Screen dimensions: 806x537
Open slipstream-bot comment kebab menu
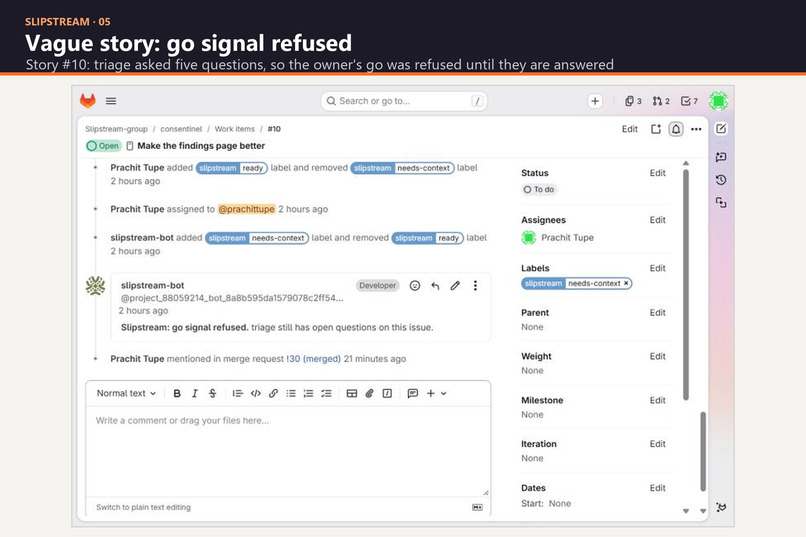(x=475, y=286)
